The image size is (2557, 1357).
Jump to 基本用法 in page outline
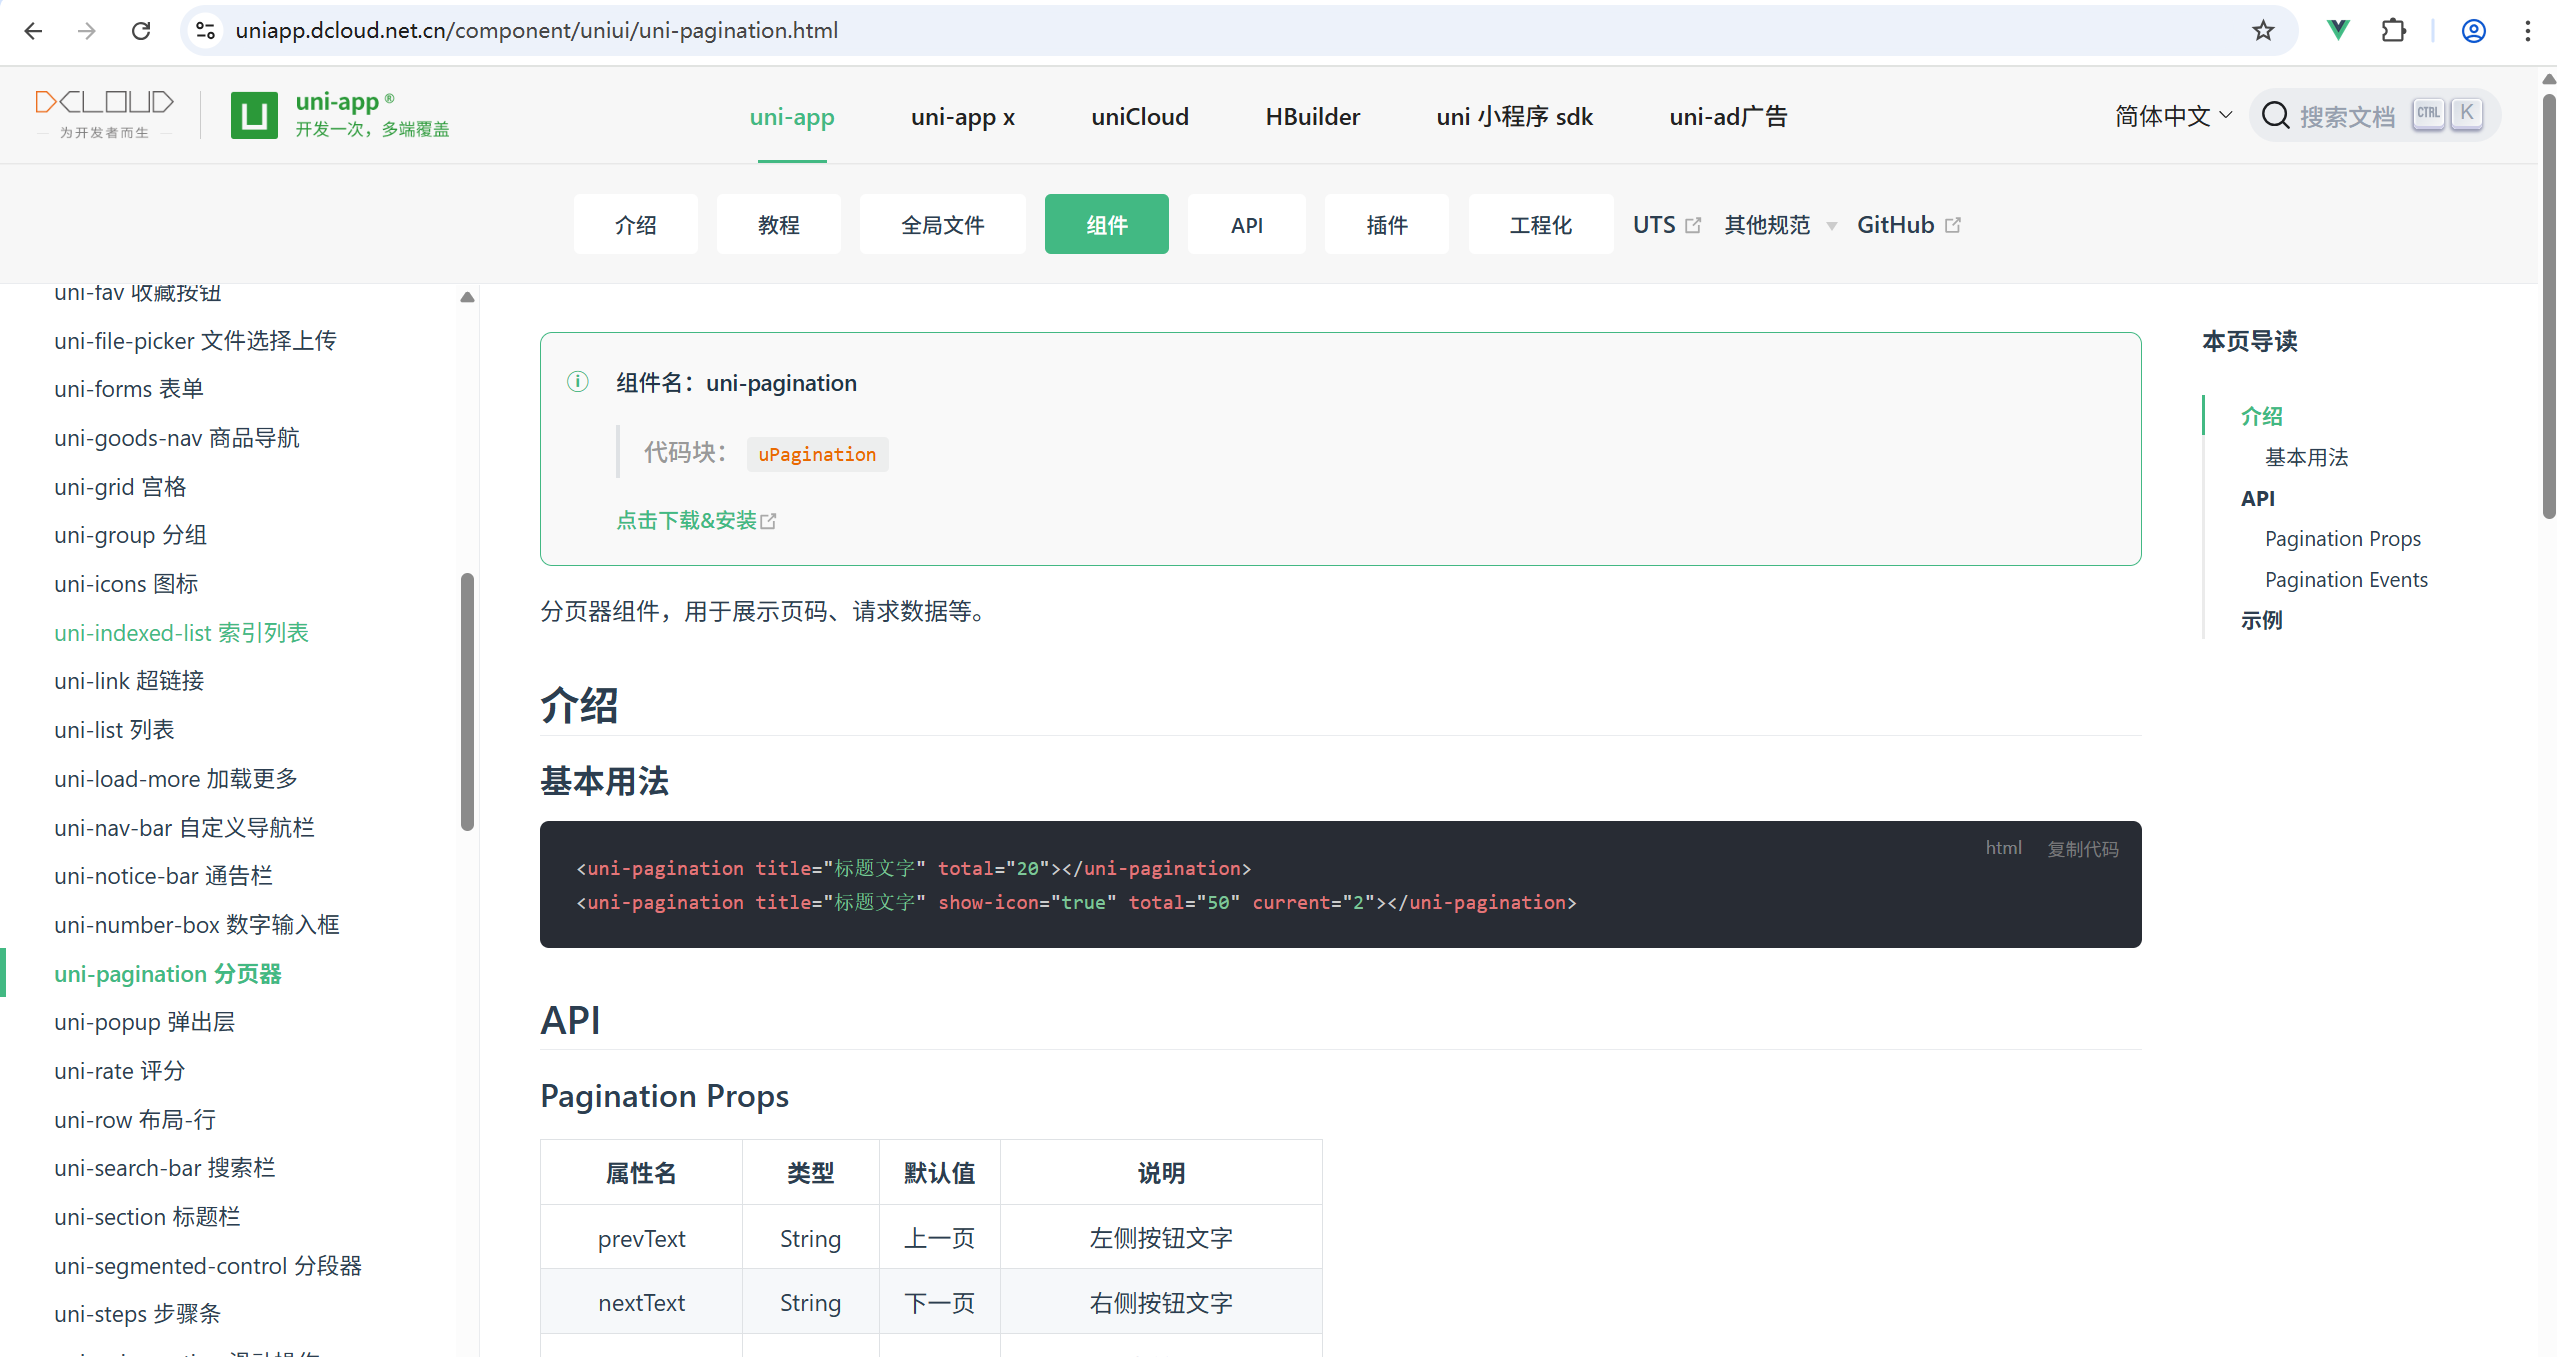click(x=2306, y=457)
